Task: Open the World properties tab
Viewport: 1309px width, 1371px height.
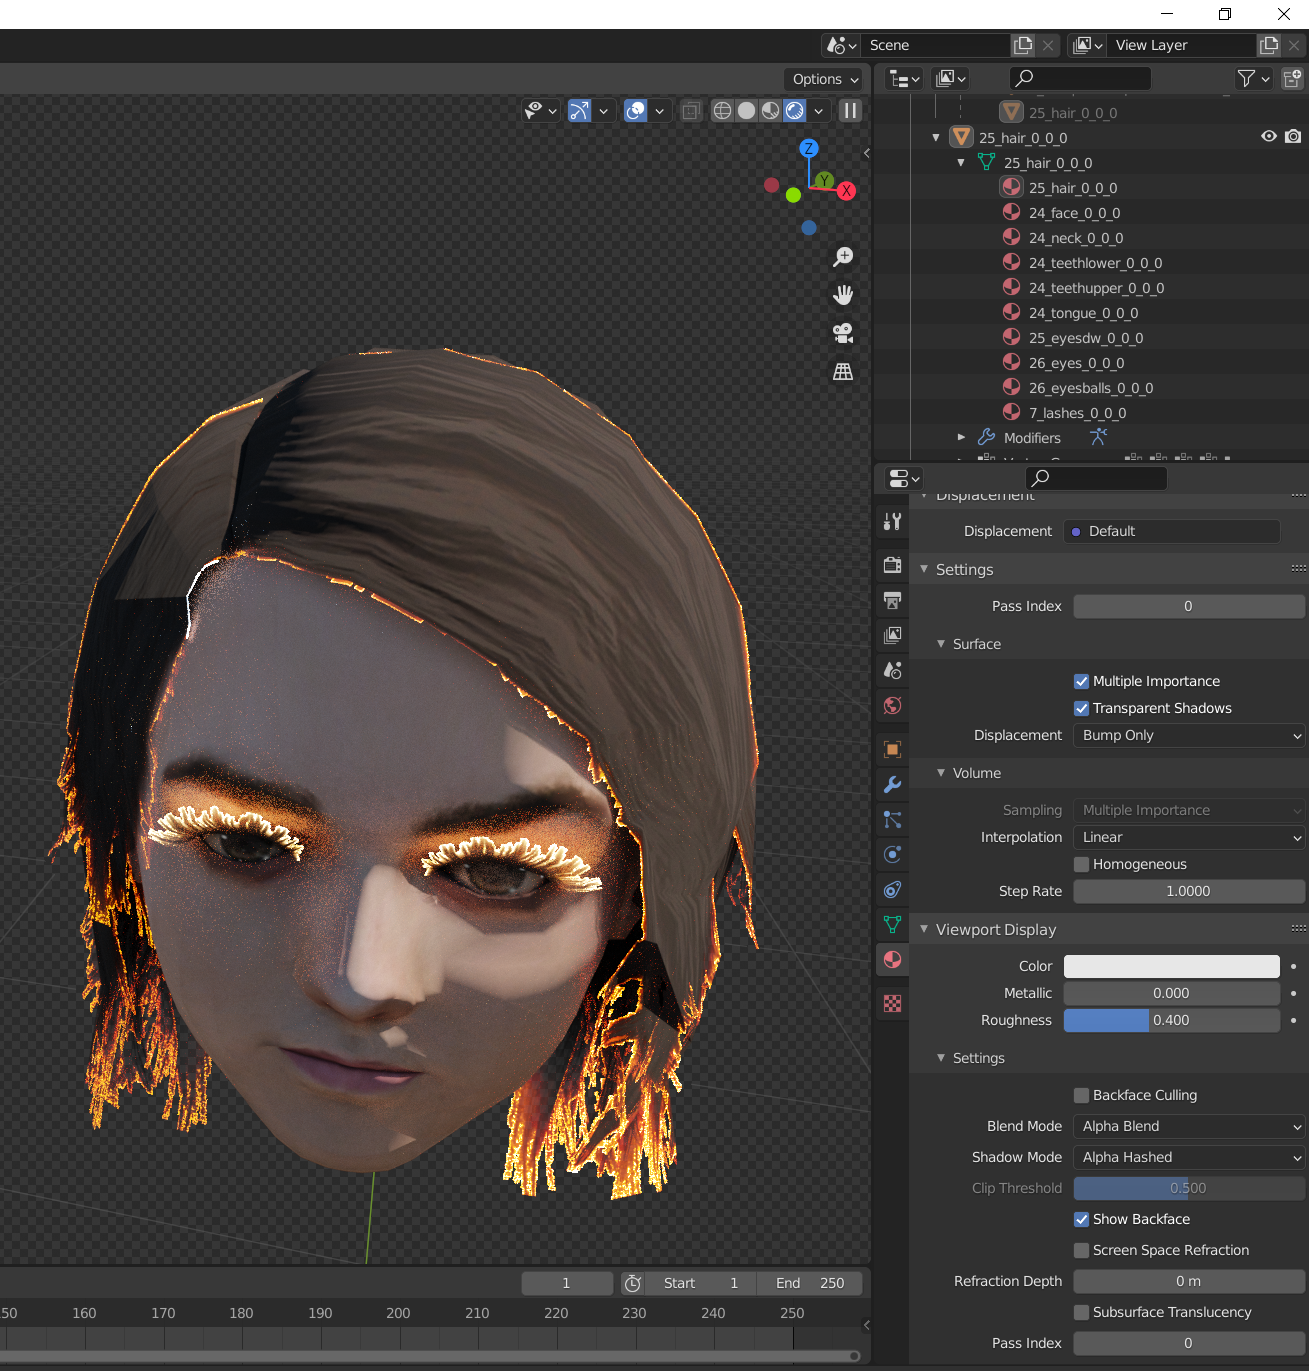Action: 893,706
